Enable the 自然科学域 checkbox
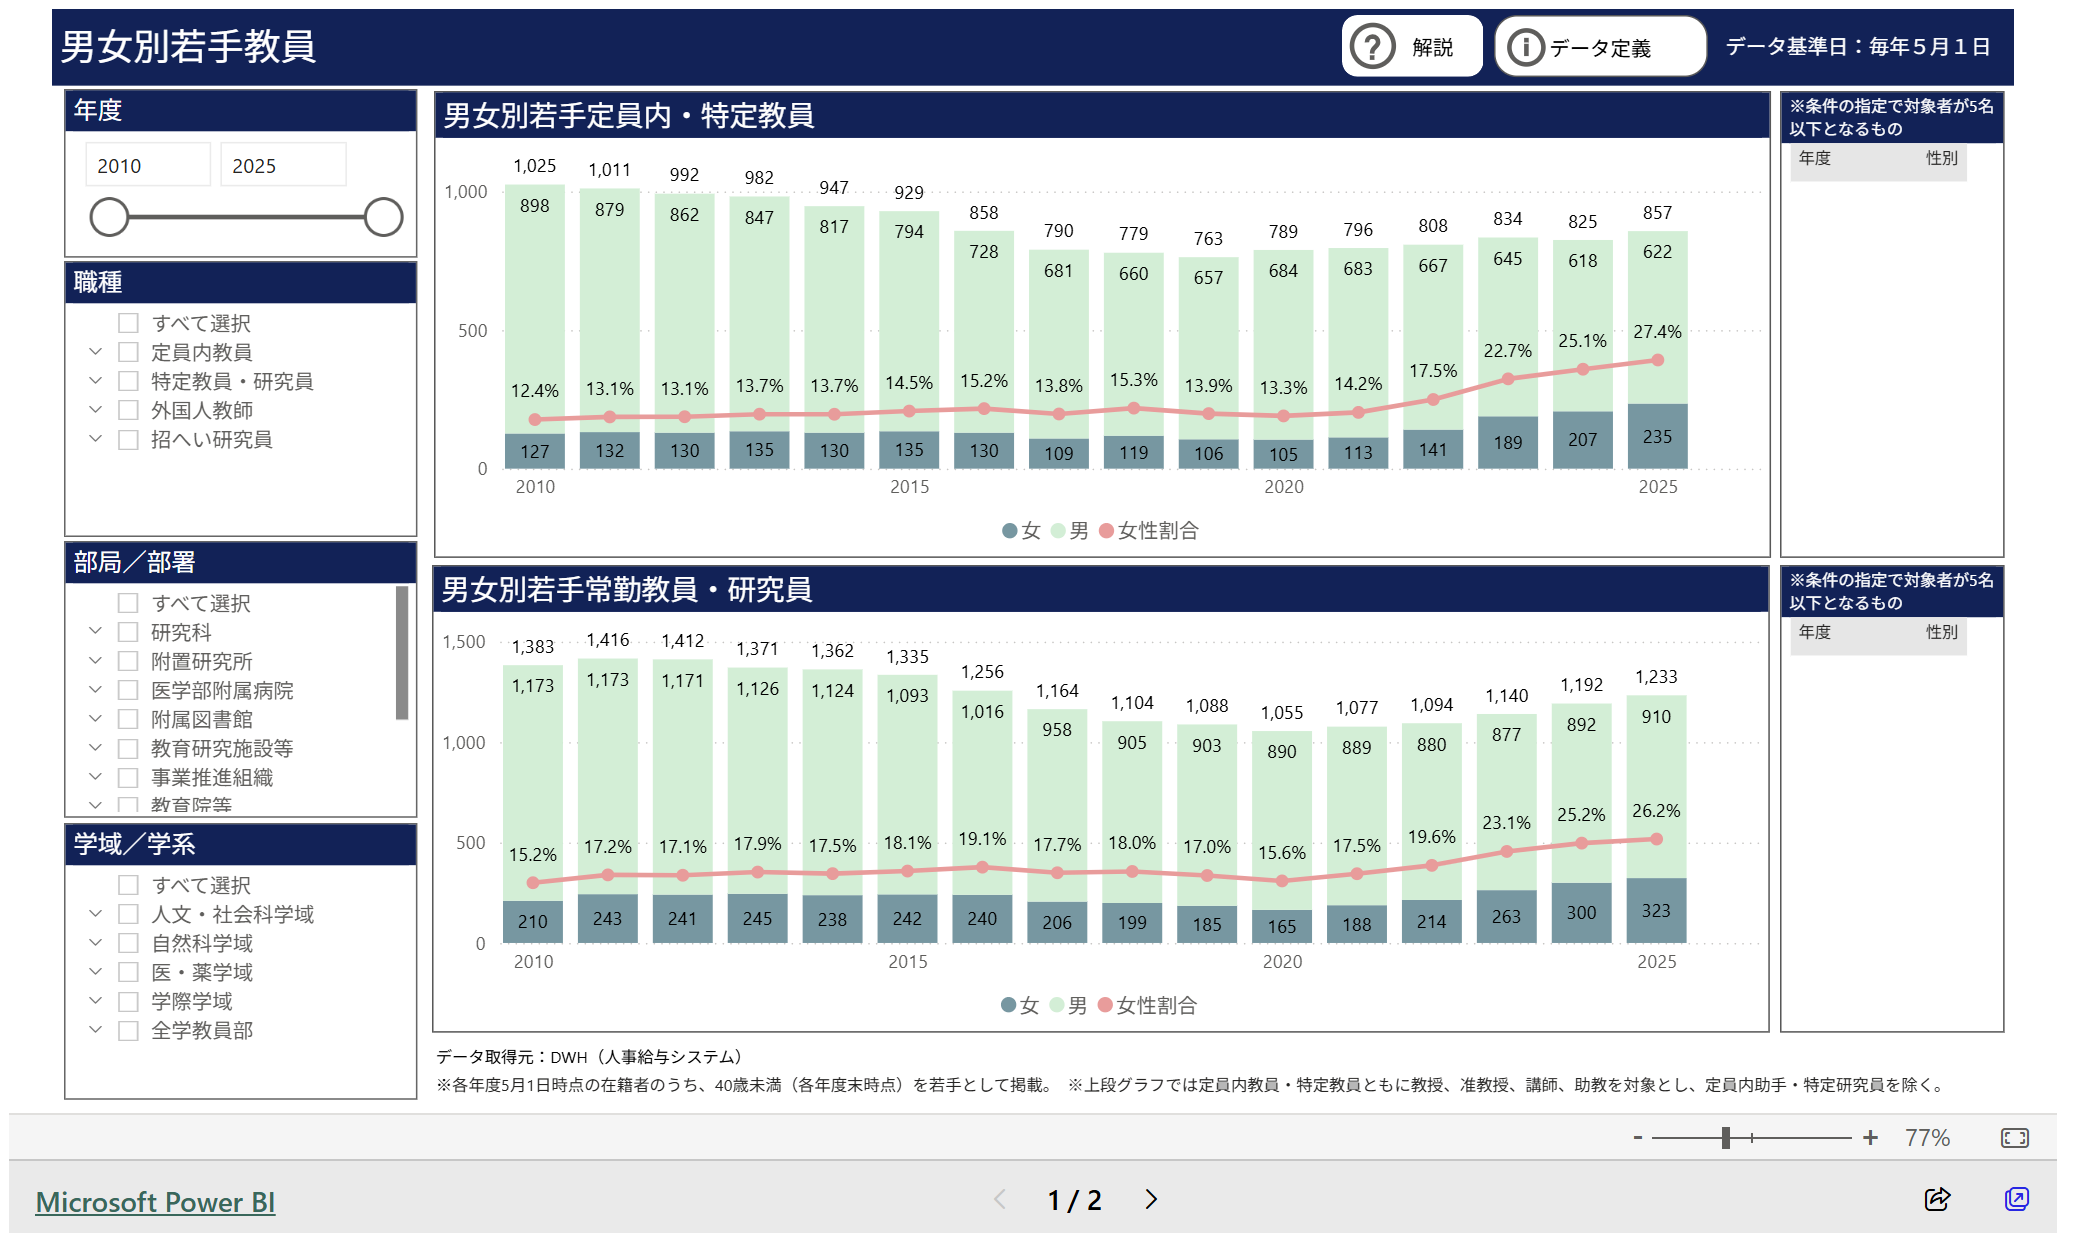The height and width of the screenshot is (1236, 2075). click(128, 943)
